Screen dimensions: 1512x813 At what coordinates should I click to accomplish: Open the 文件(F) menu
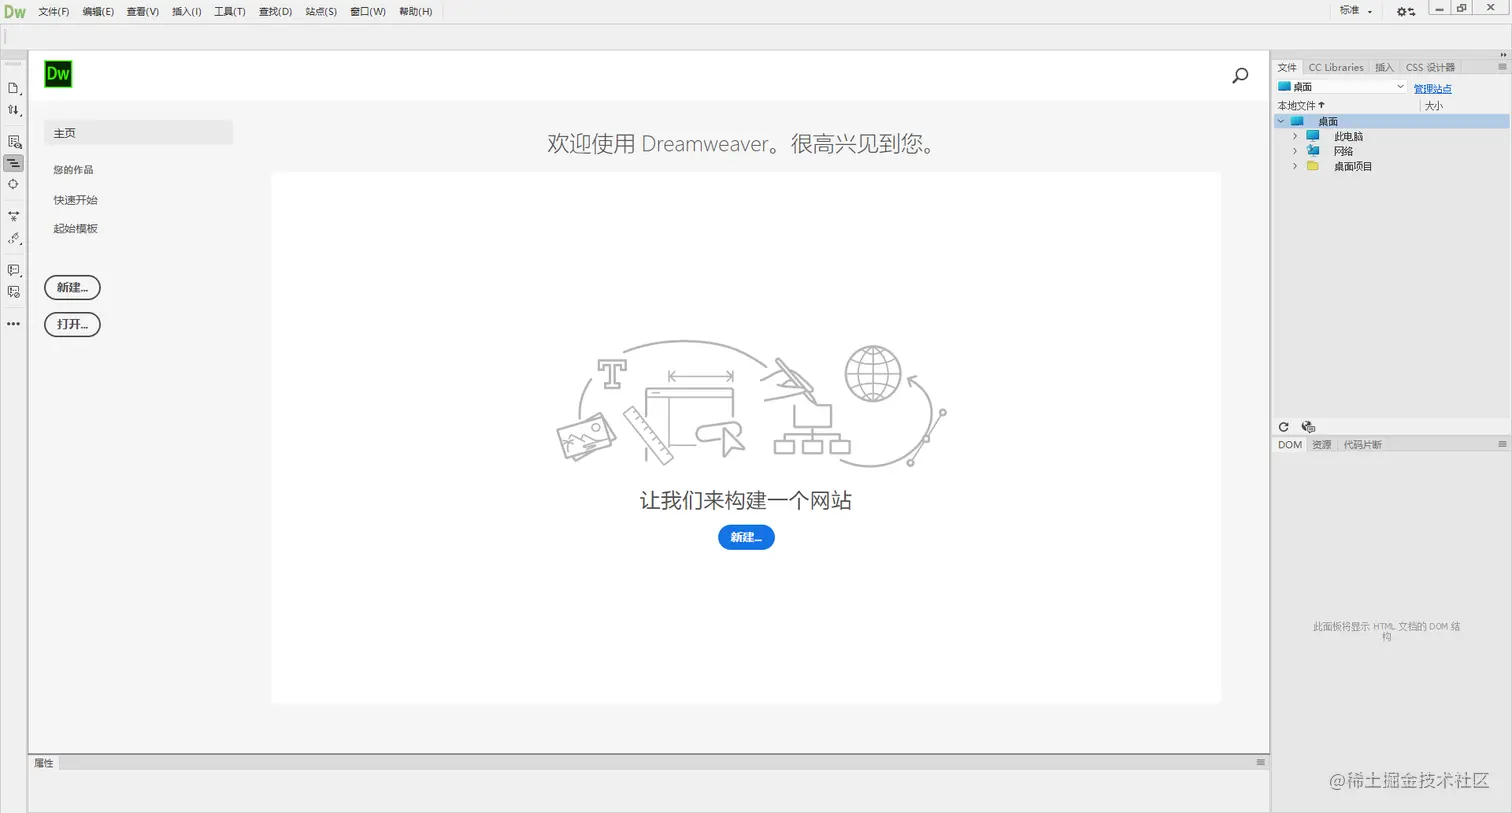click(54, 12)
